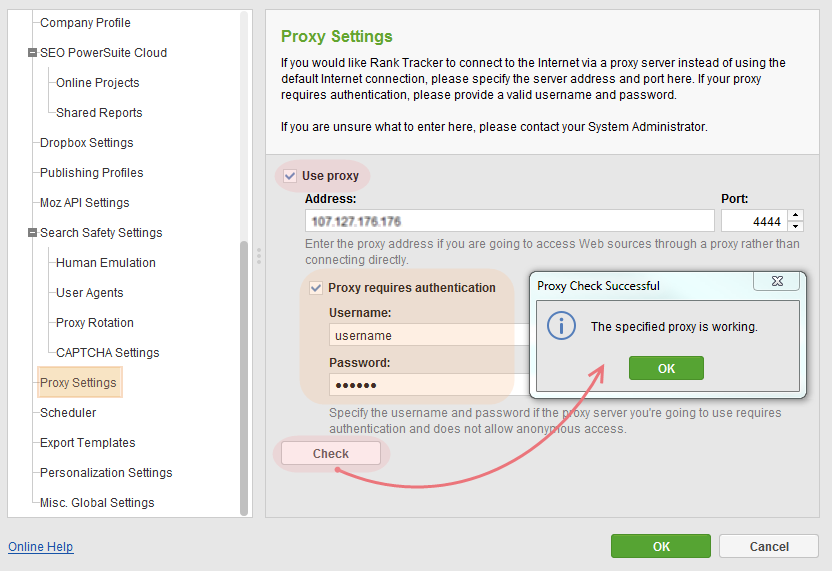
Task: Open CAPTCHA Settings in sidebar
Action: (x=107, y=352)
